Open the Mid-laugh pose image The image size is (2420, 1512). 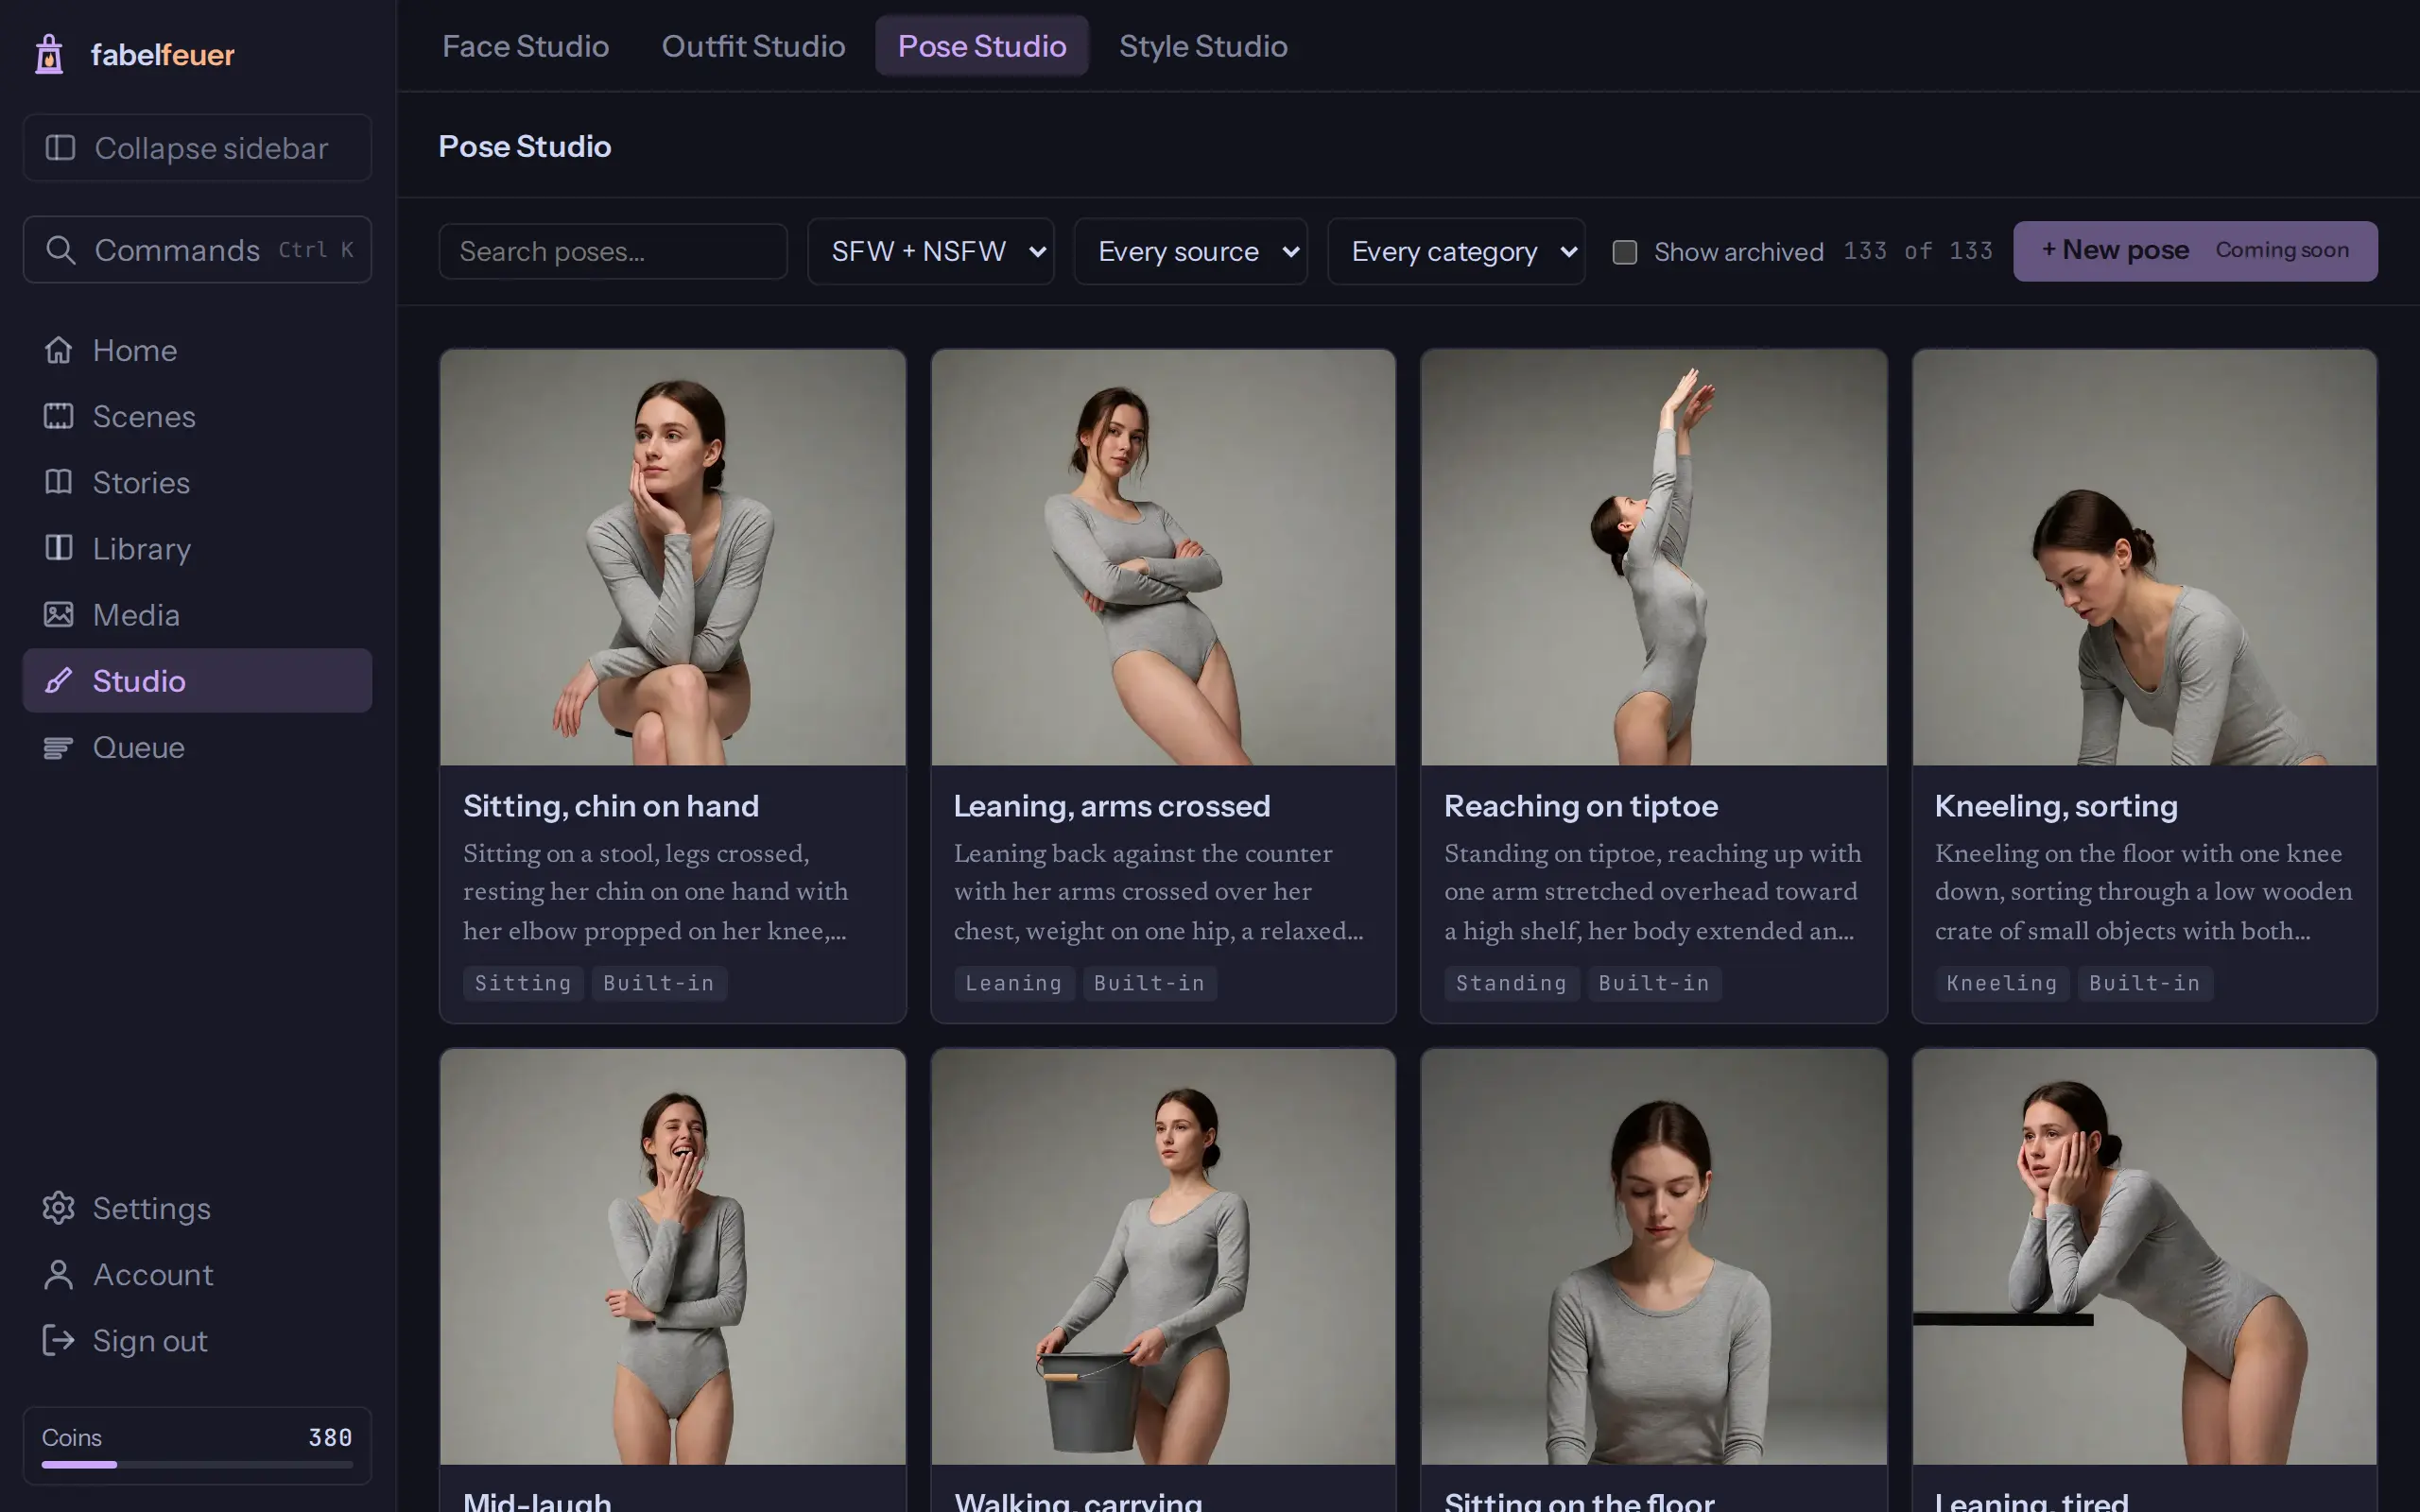click(x=673, y=1257)
